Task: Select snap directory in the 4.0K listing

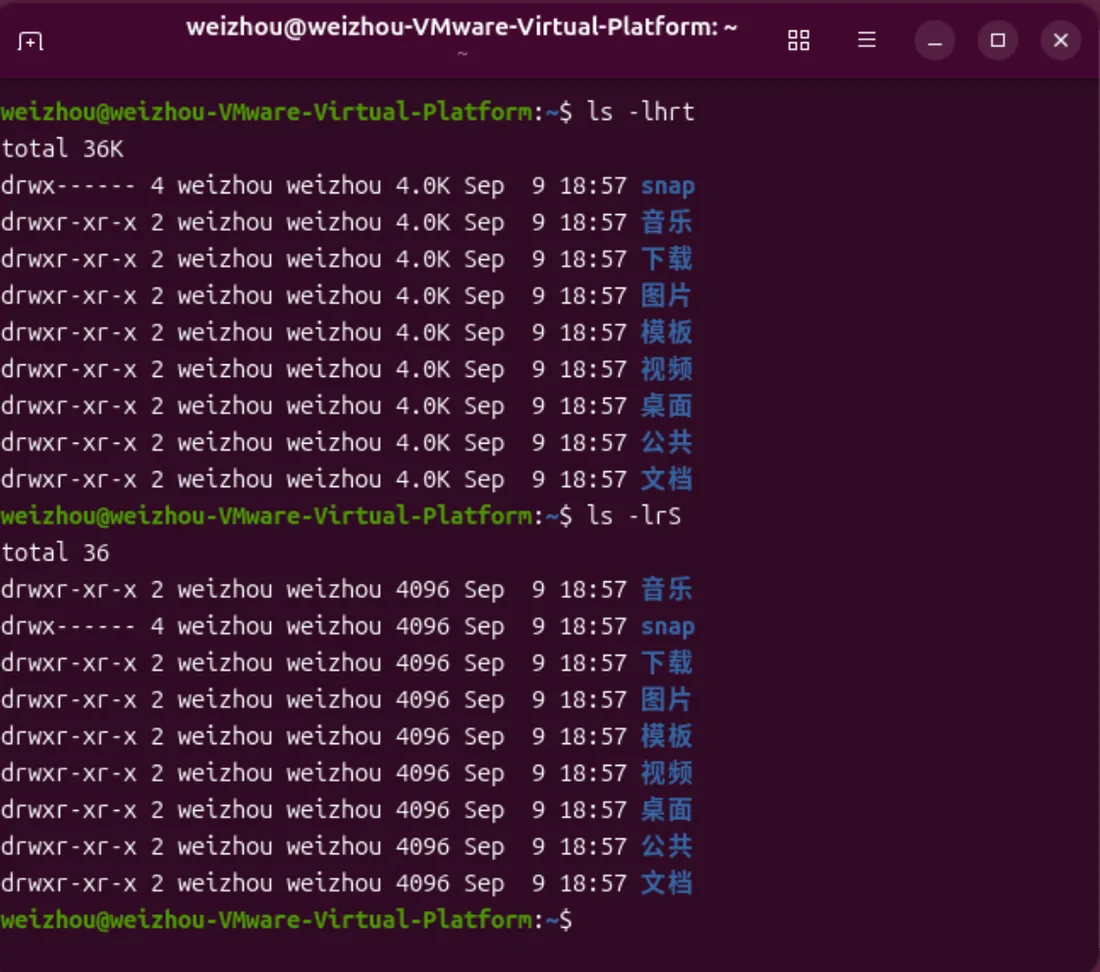Action: point(668,186)
